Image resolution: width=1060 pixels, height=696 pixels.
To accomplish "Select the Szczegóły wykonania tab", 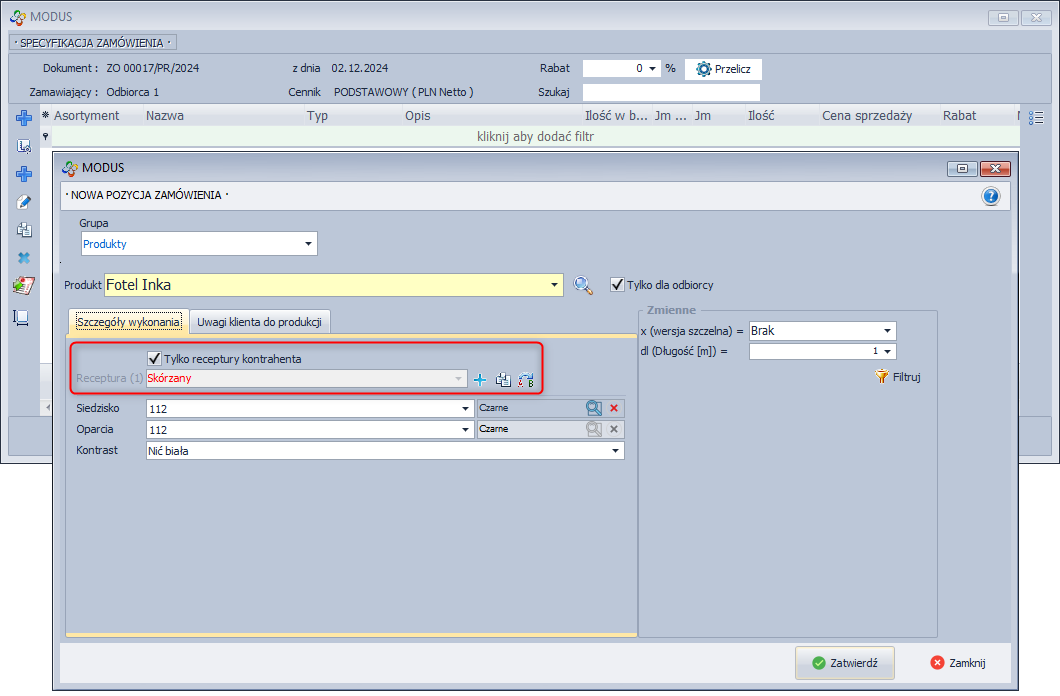I will (128, 322).
